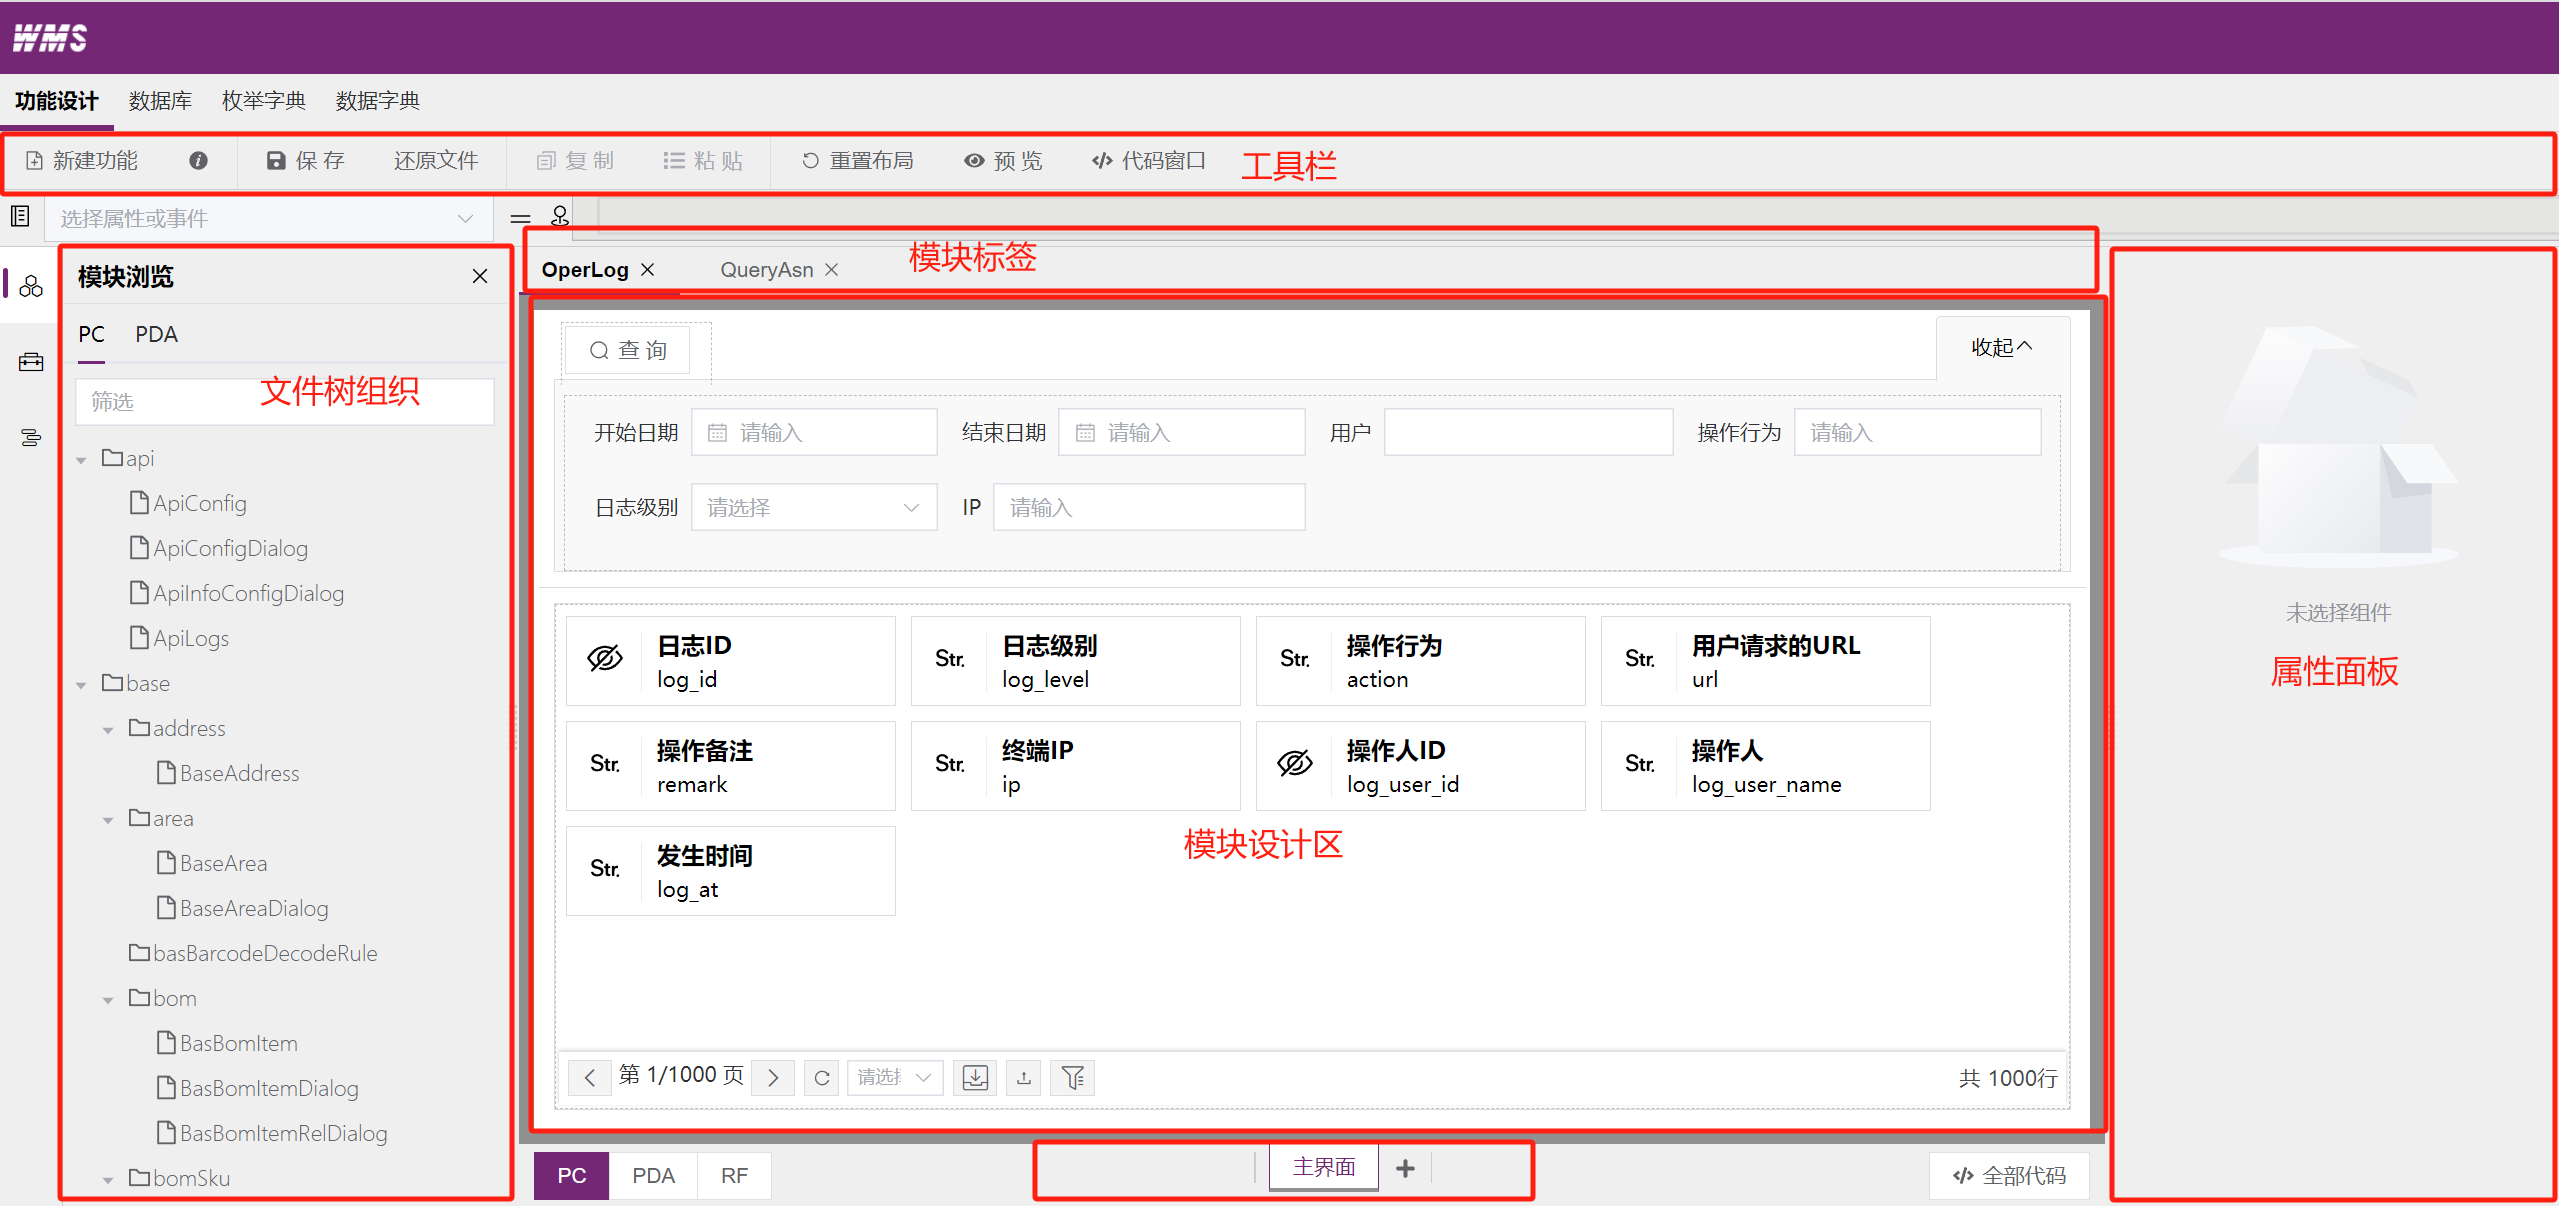Click the download export icon in pagination
Screen dimensions: 2559x1206
(975, 1078)
